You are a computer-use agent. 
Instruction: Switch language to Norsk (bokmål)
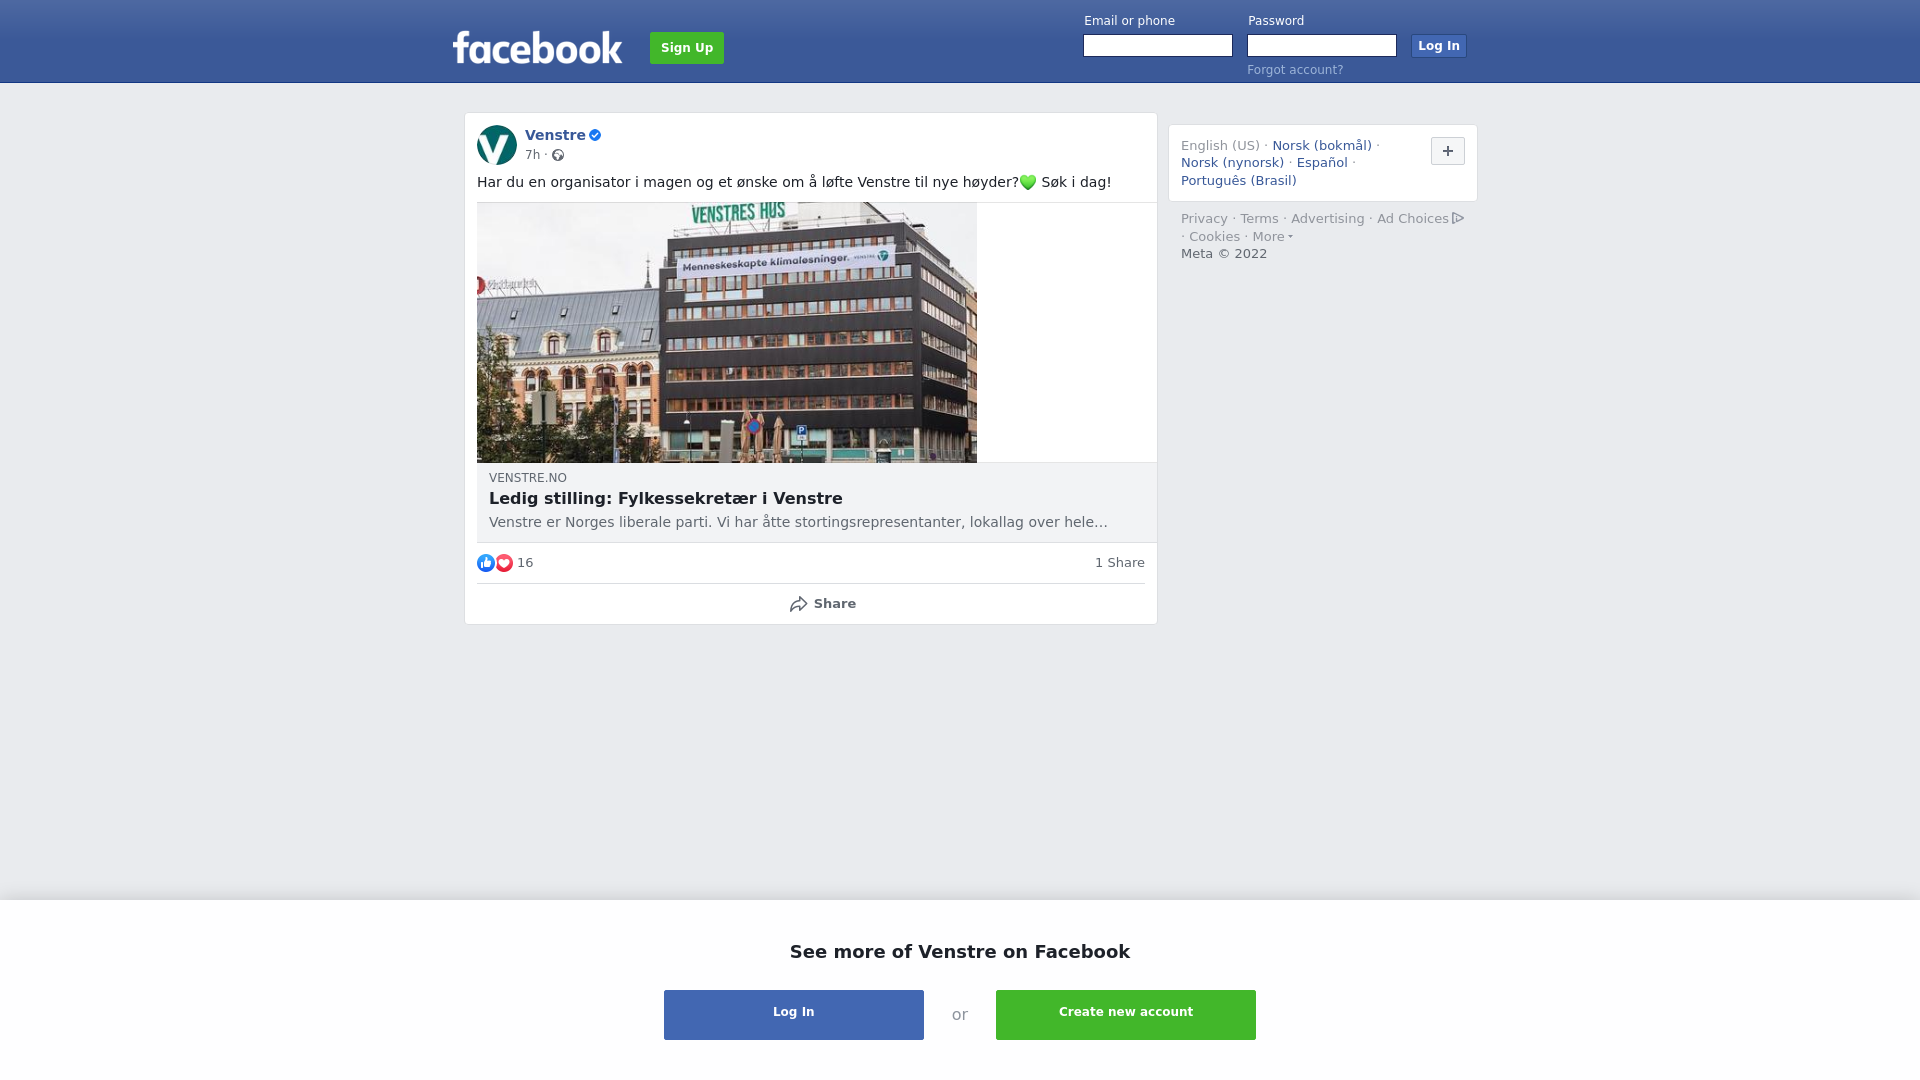(x=1322, y=146)
